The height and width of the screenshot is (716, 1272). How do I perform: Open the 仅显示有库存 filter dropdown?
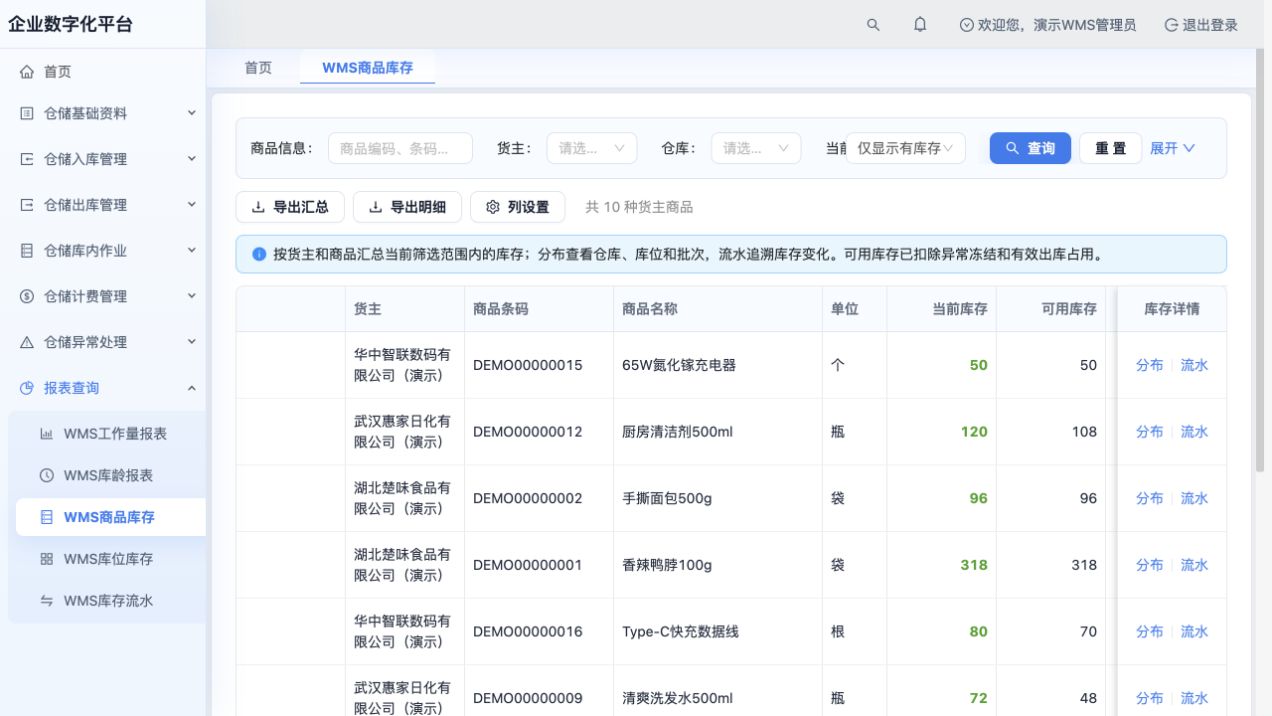pyautogui.click(x=906, y=148)
